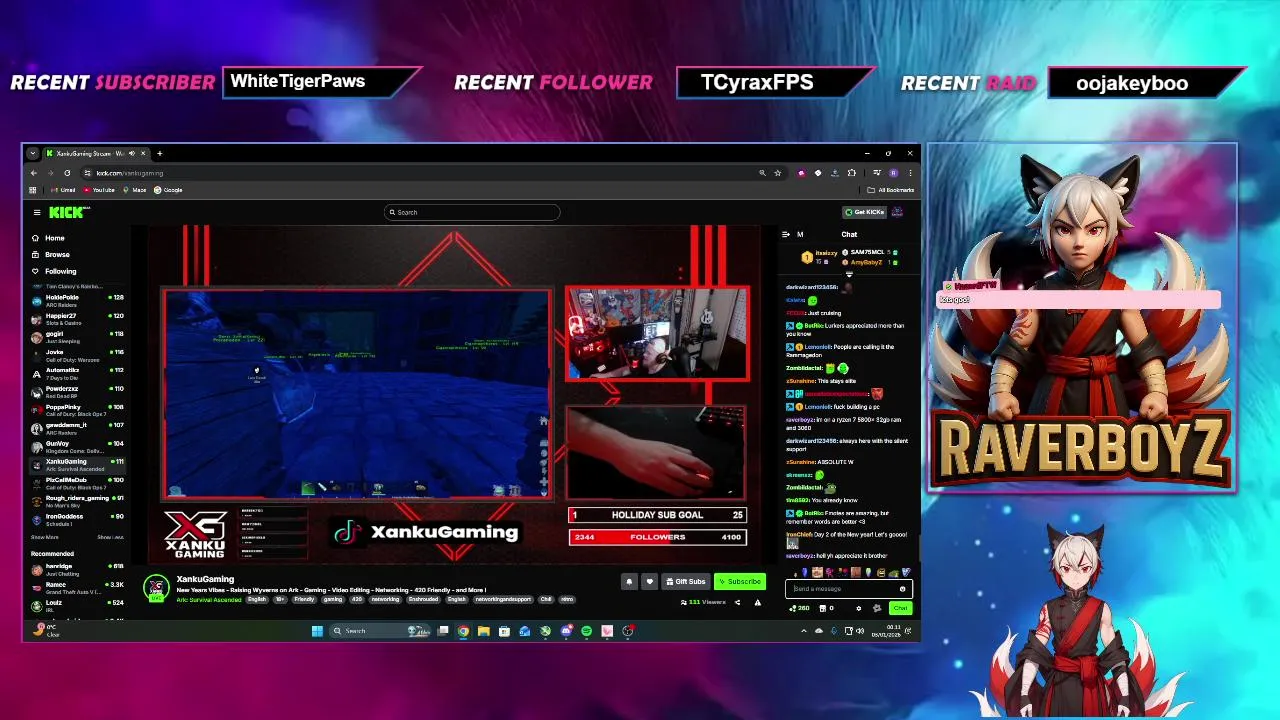
Task: Click the green Chat send button
Action: pos(900,608)
